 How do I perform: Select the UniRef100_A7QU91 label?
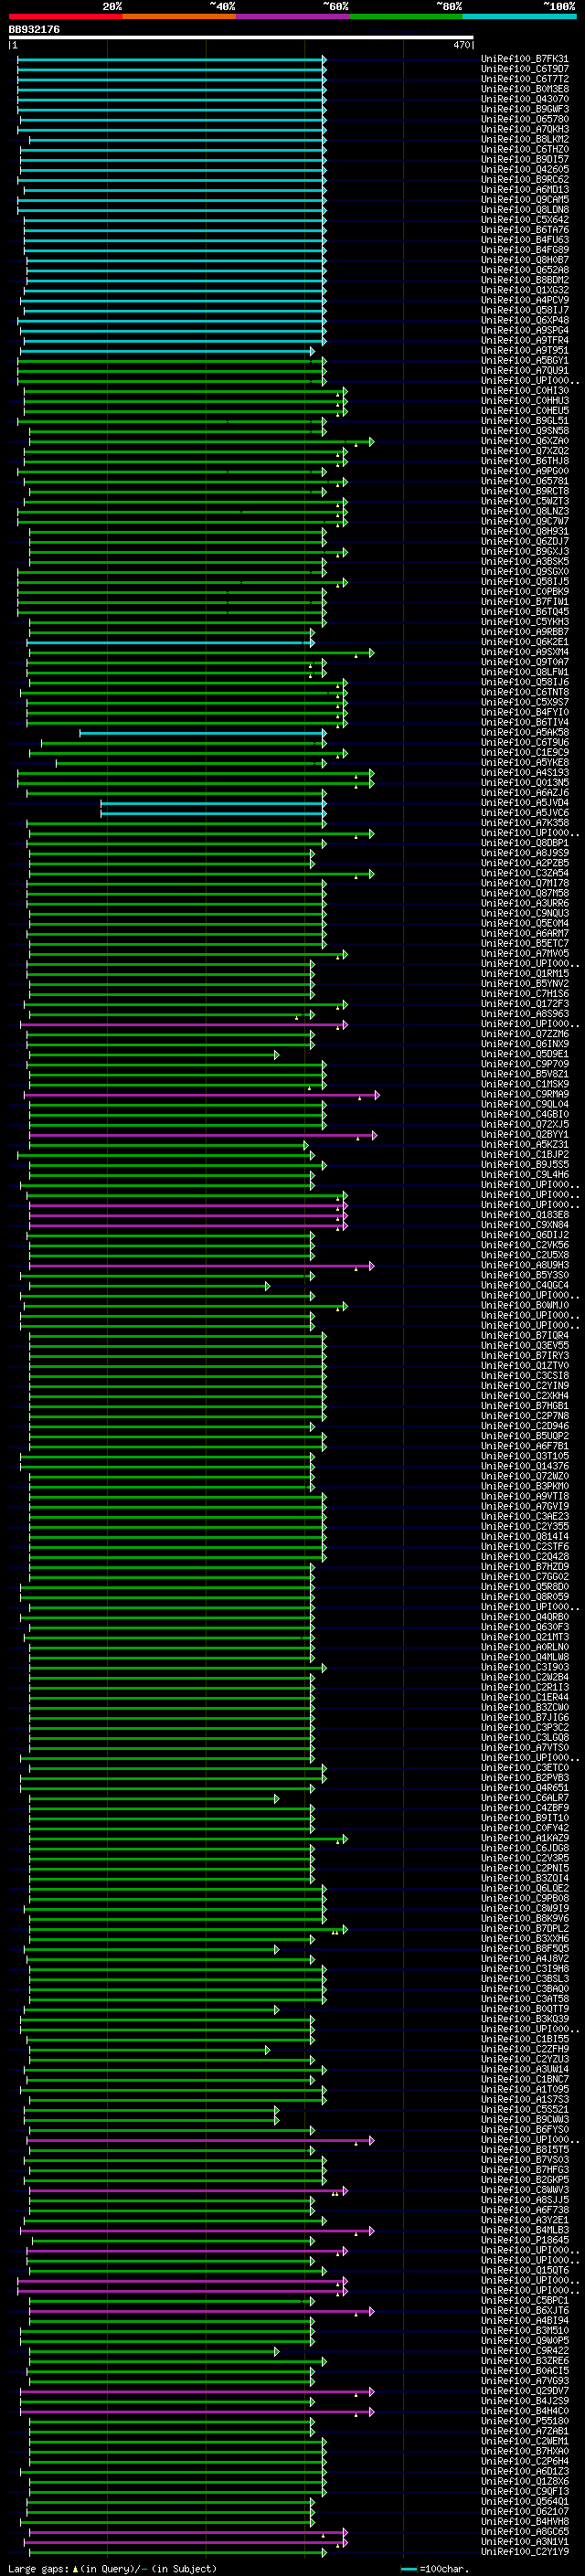[x=525, y=370]
